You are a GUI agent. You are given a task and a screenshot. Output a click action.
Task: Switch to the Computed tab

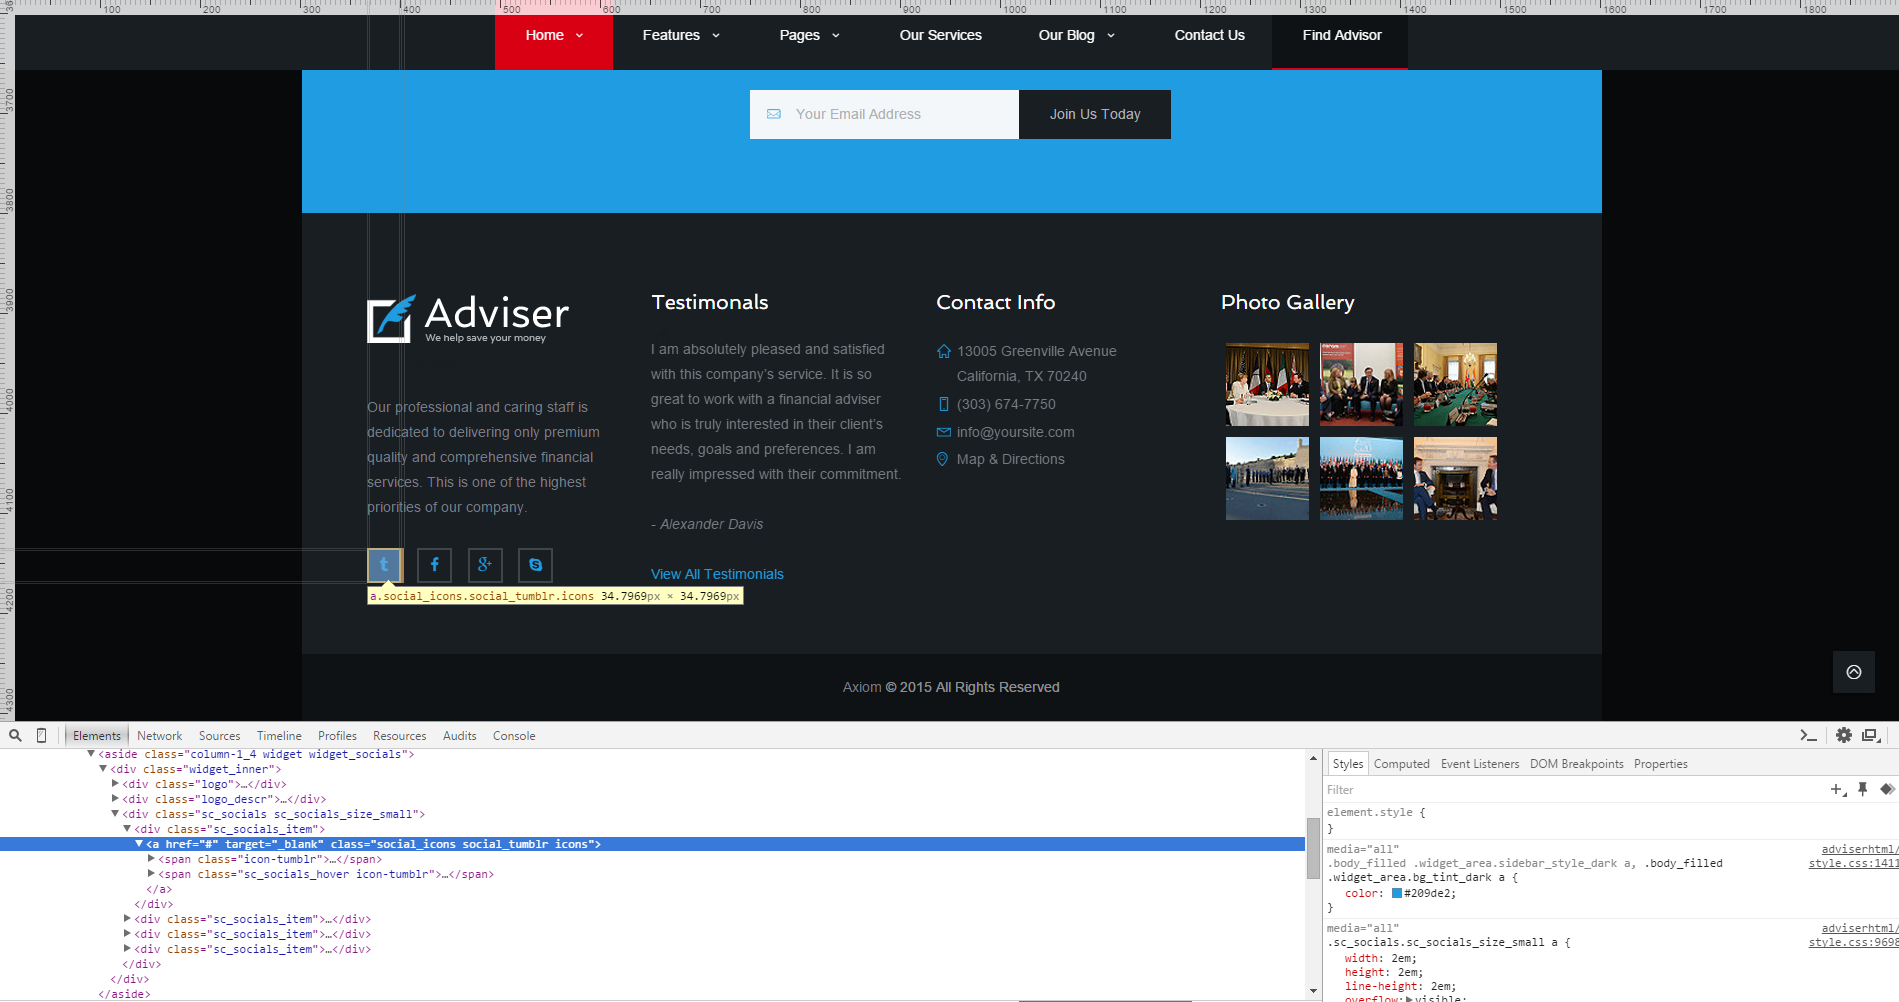[x=1401, y=764]
